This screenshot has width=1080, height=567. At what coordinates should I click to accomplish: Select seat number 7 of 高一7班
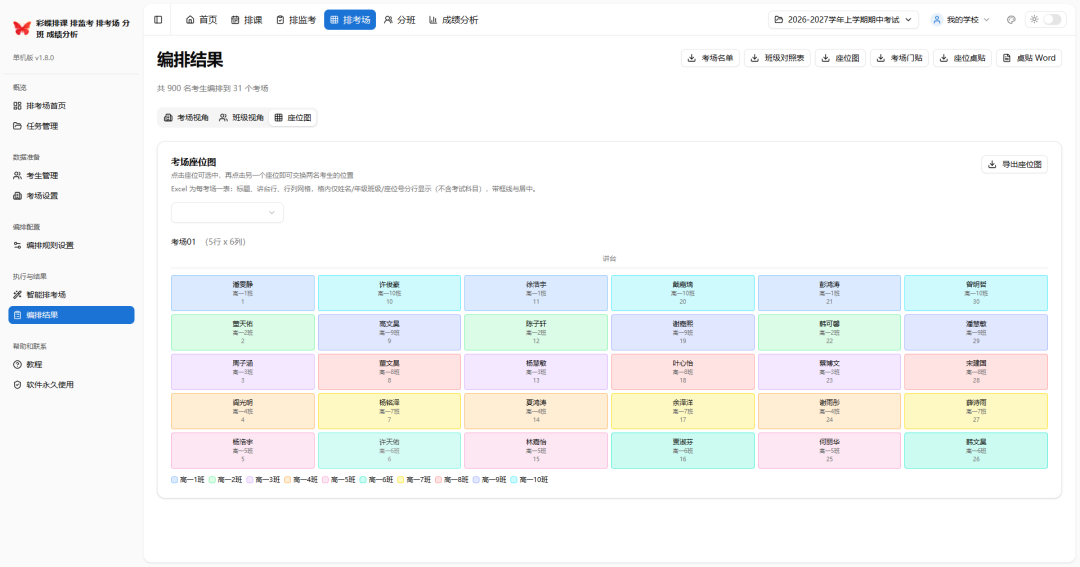389,411
